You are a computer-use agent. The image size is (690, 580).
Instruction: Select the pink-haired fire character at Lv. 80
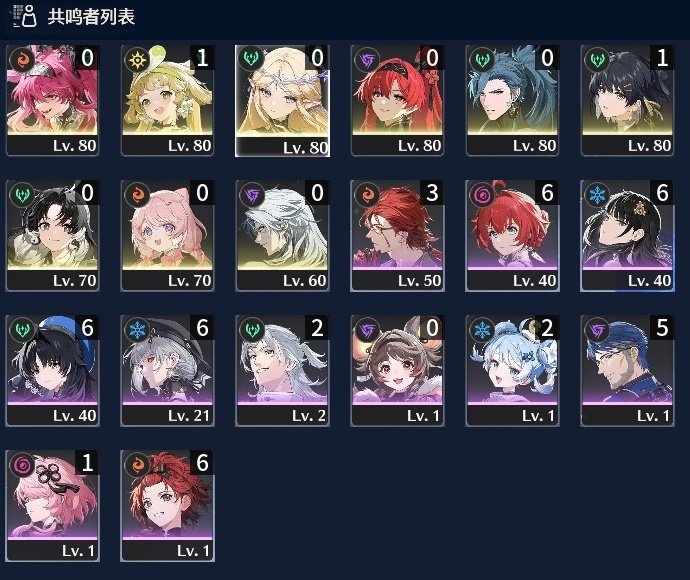tap(52, 100)
